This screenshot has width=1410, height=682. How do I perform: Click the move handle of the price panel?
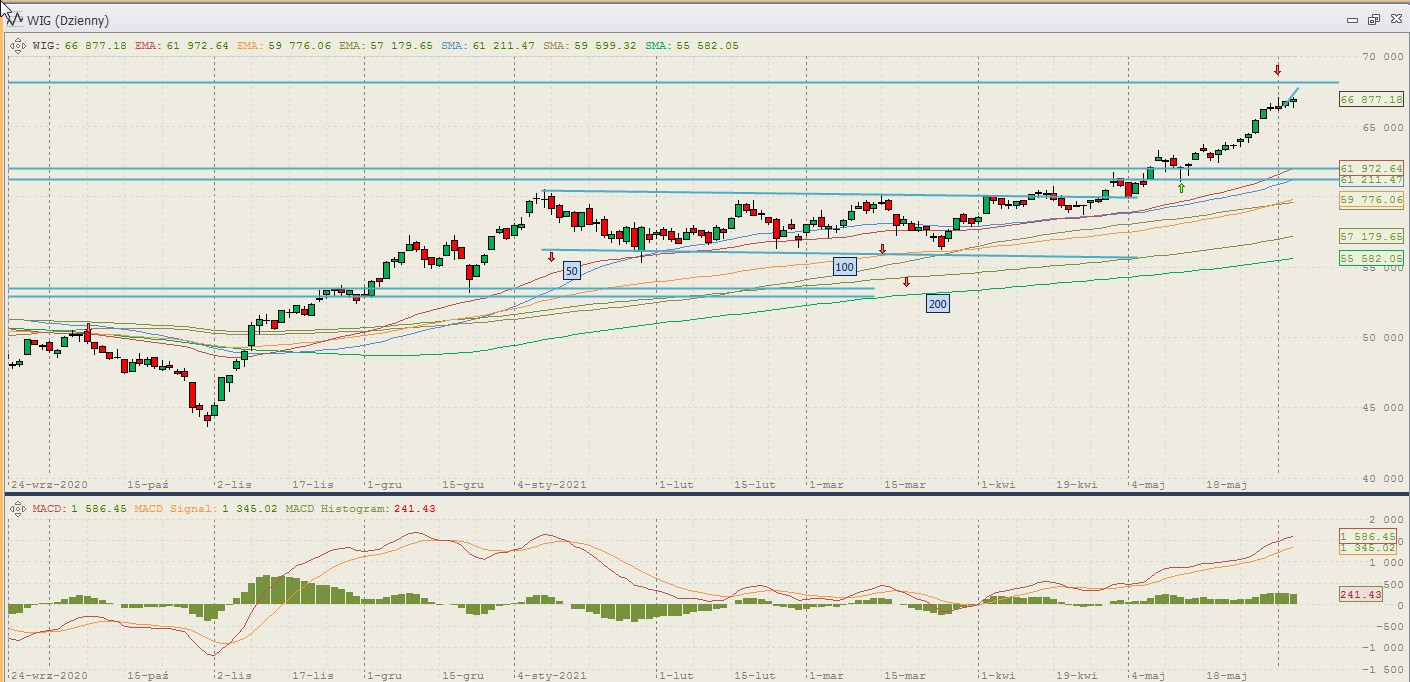coord(18,45)
